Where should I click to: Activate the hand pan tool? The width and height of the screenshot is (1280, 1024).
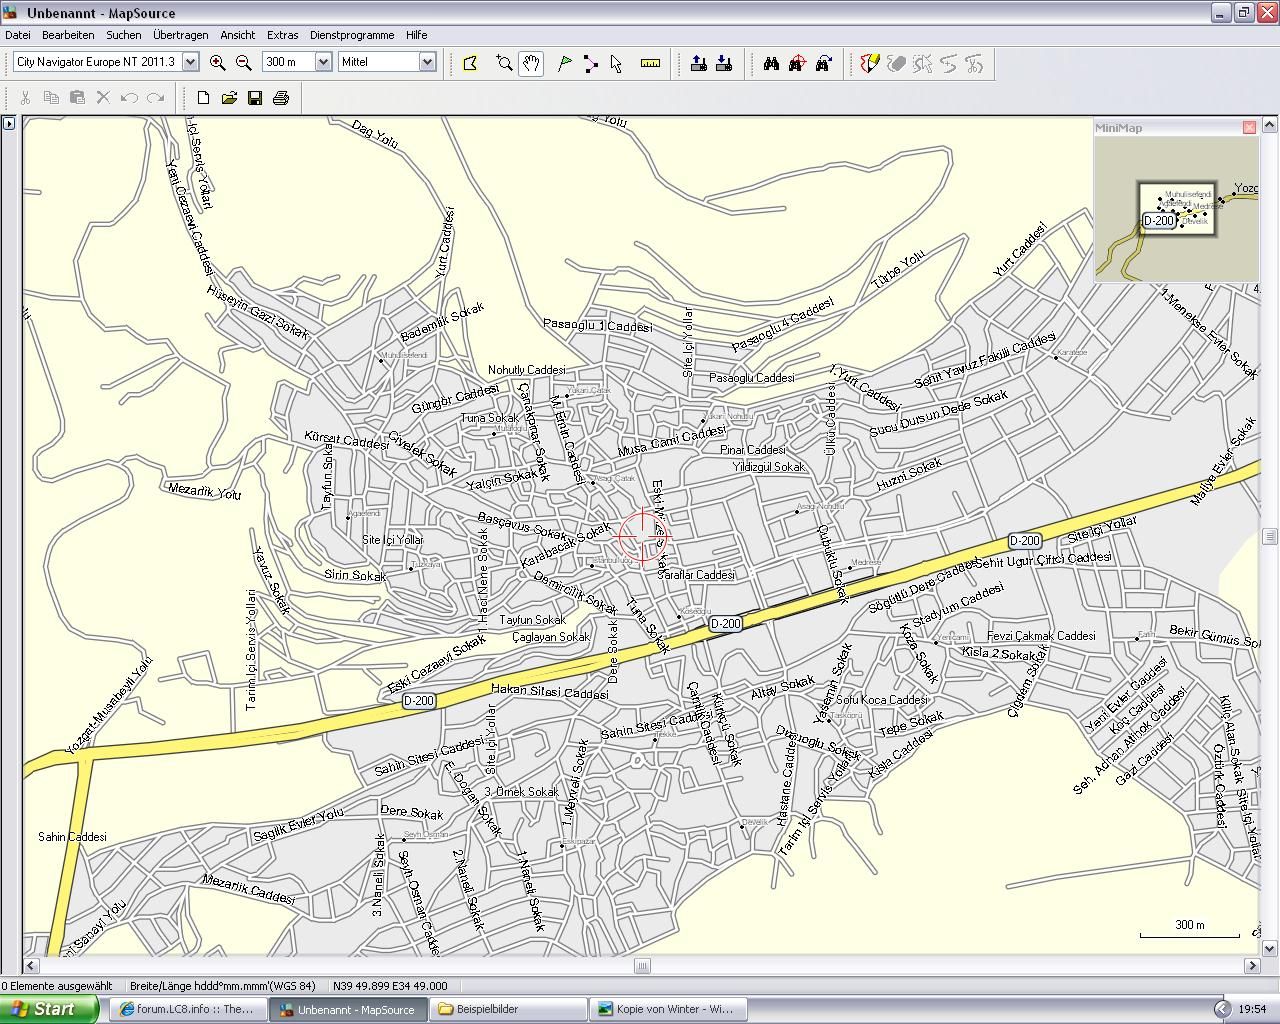pos(531,64)
